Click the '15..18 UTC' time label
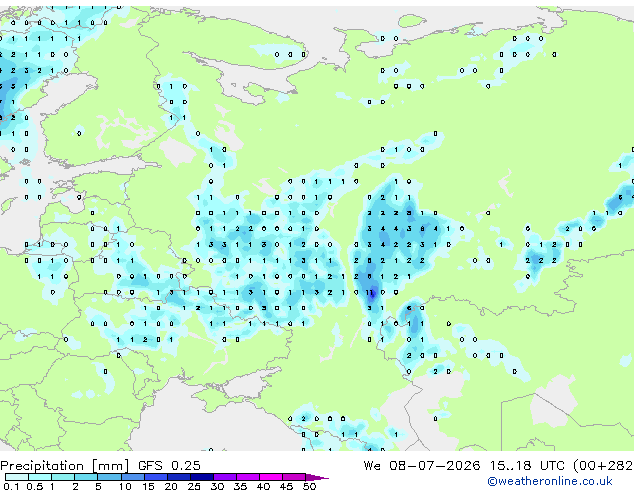The image size is (634, 490). click(527, 466)
